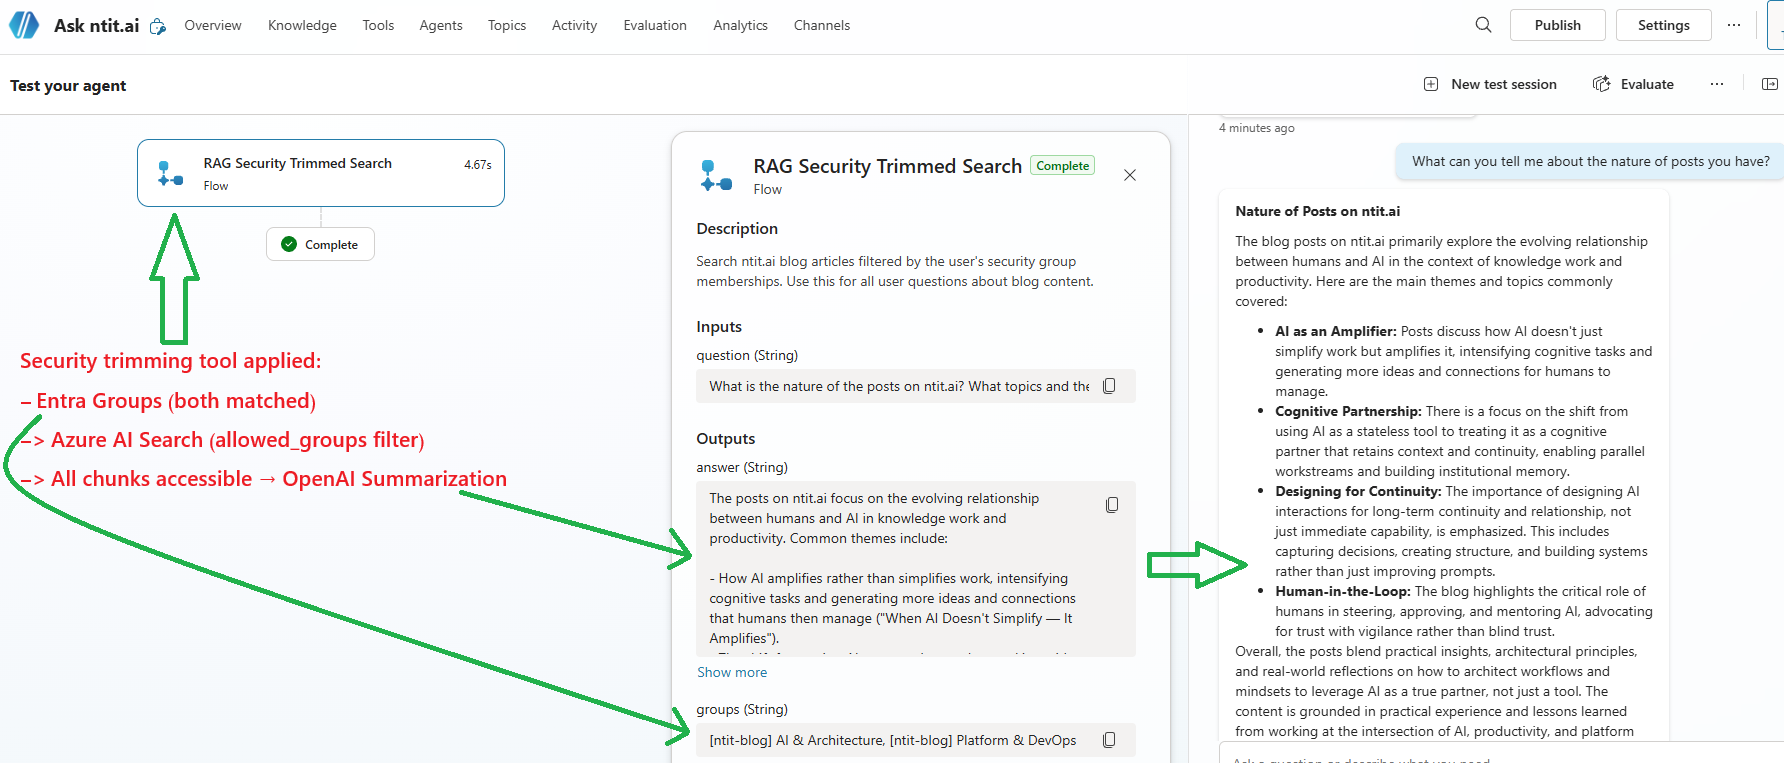This screenshot has width=1784, height=763.
Task: Click the user message about nature of posts
Action: pyautogui.click(x=1590, y=161)
